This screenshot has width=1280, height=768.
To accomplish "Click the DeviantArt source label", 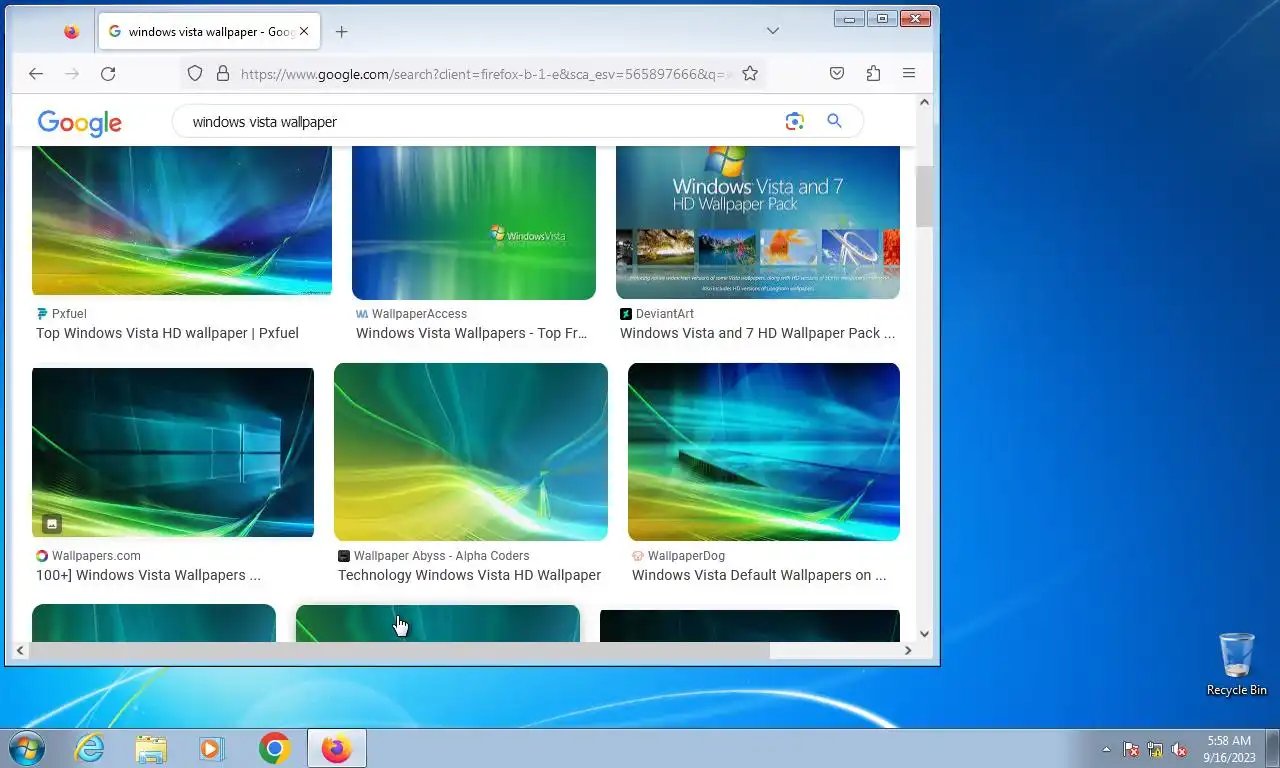I will [x=665, y=314].
